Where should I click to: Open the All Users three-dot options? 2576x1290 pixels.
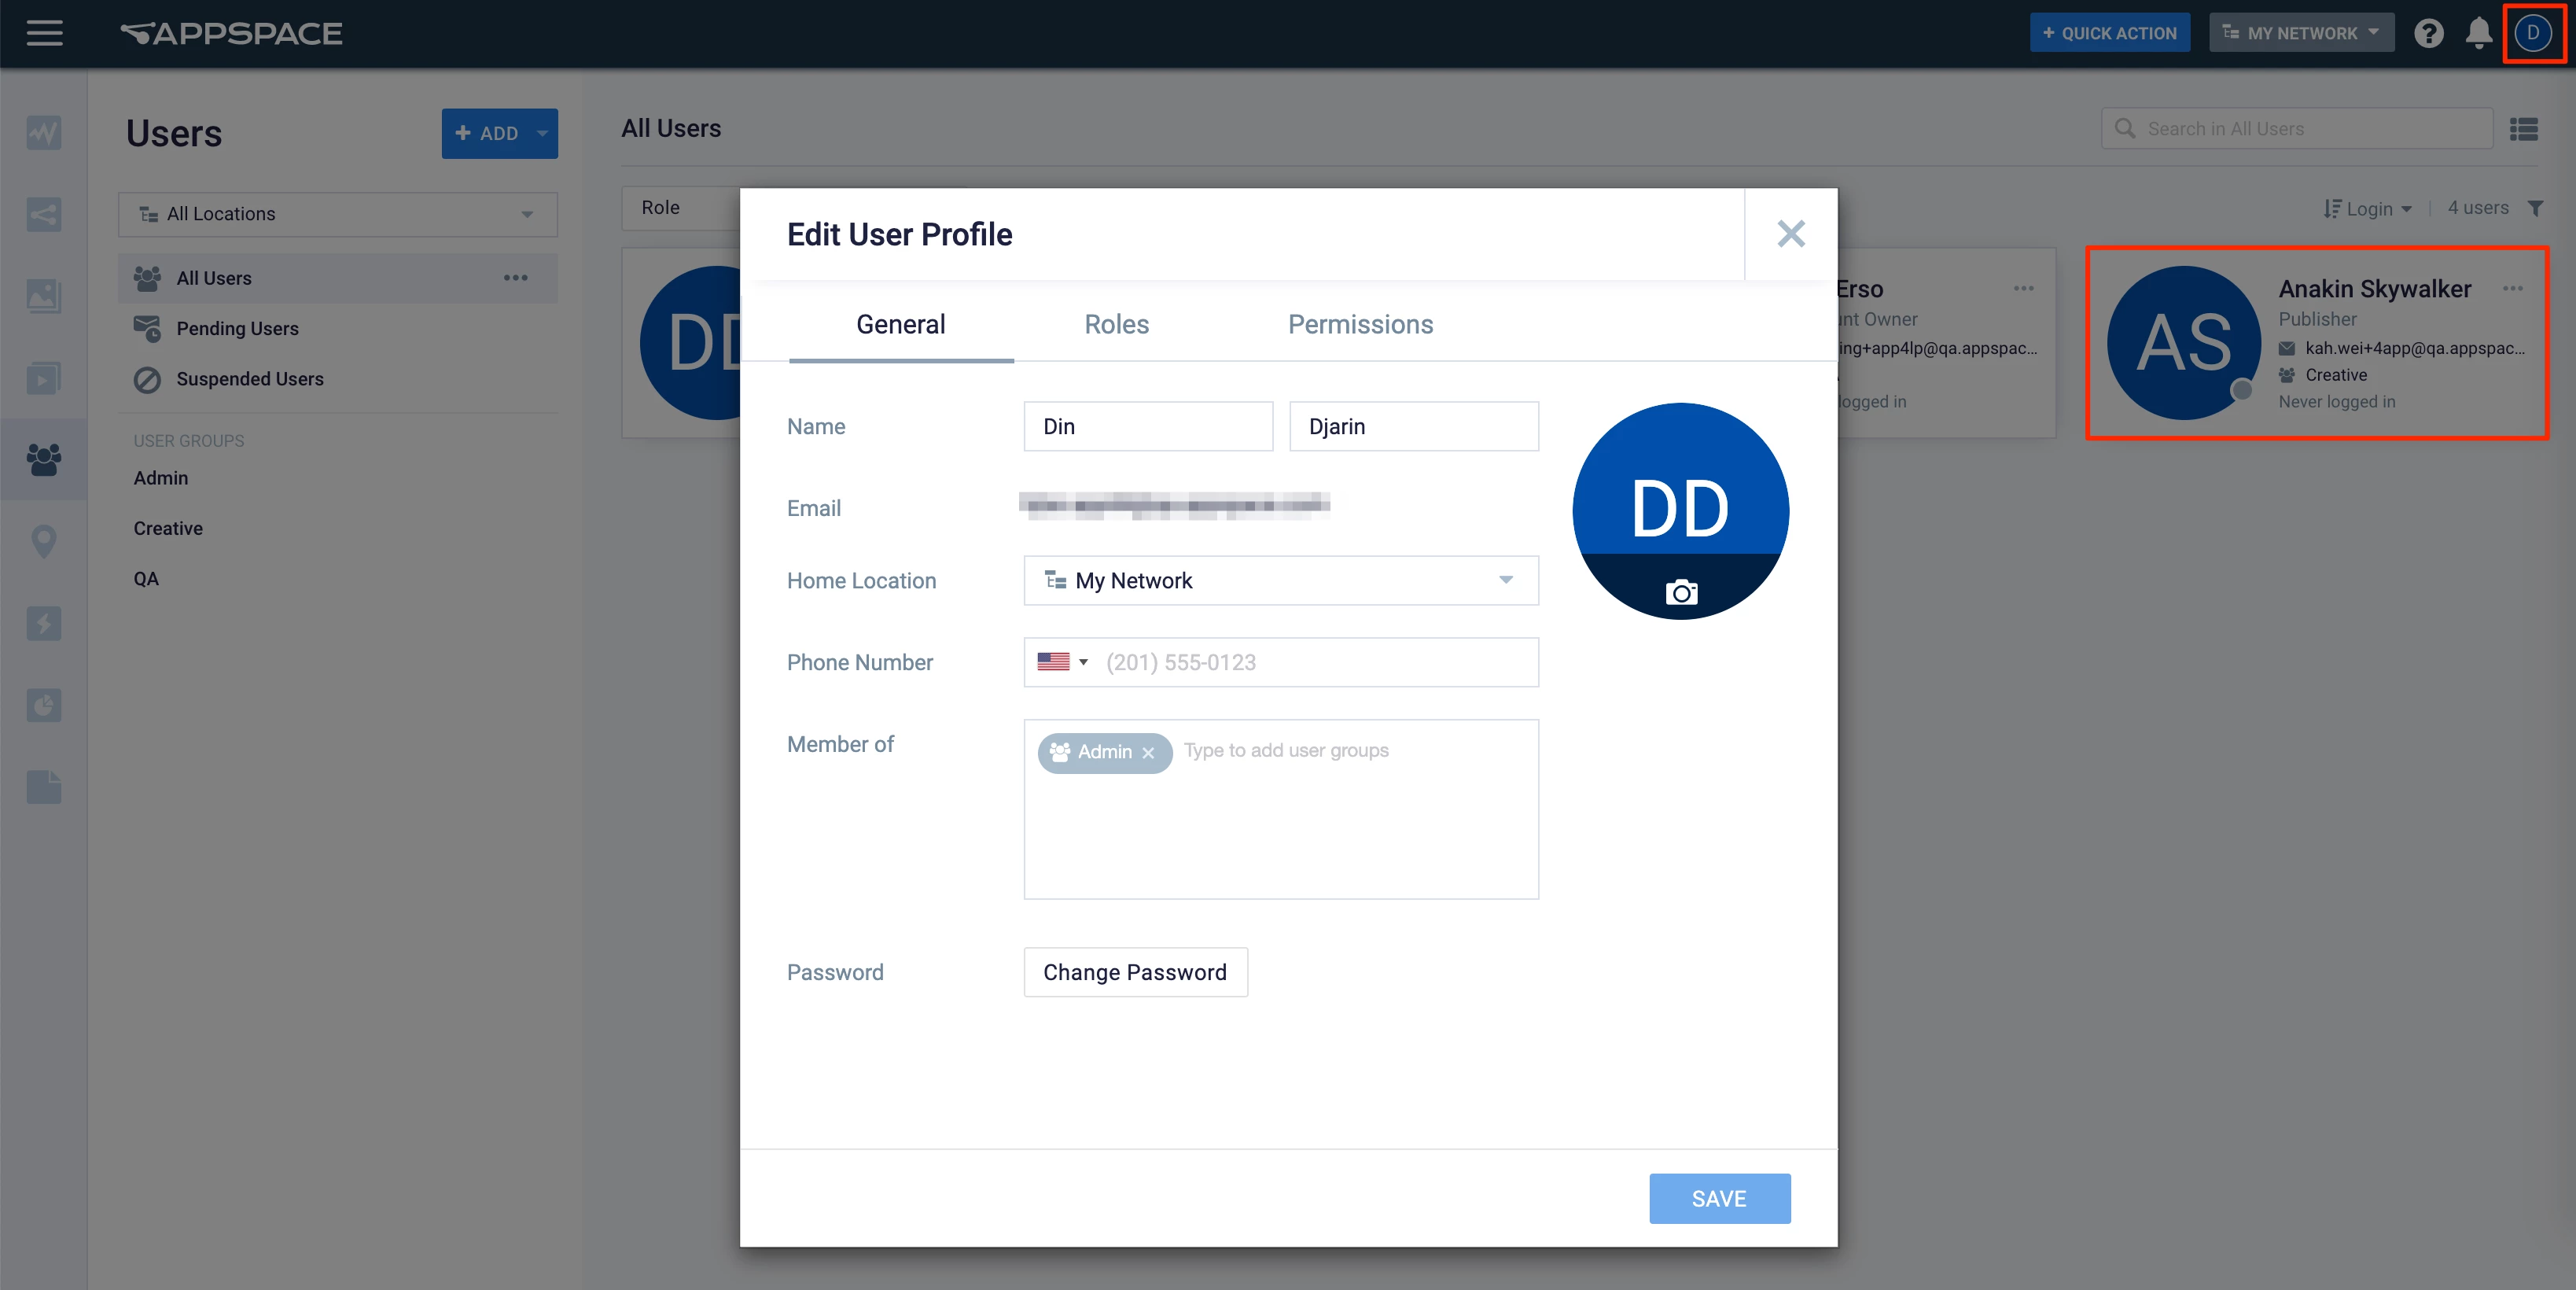pyautogui.click(x=515, y=278)
